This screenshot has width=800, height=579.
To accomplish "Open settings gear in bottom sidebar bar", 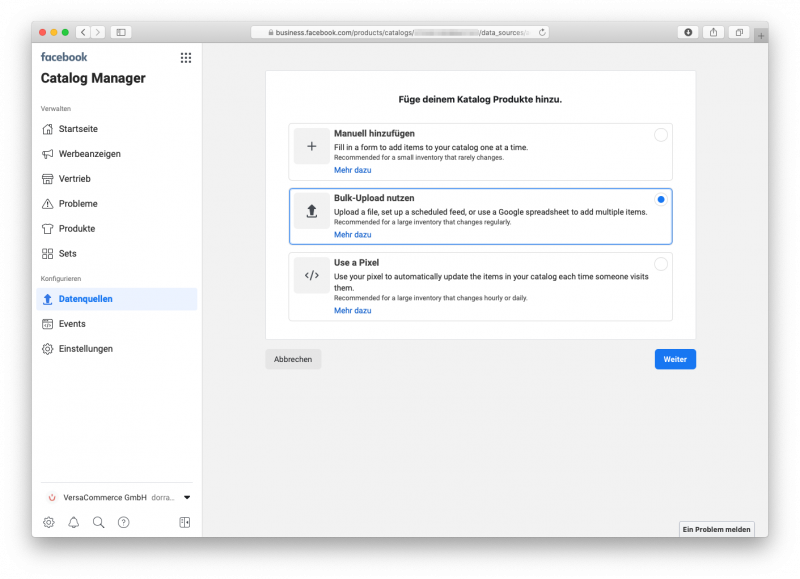I will coord(48,522).
